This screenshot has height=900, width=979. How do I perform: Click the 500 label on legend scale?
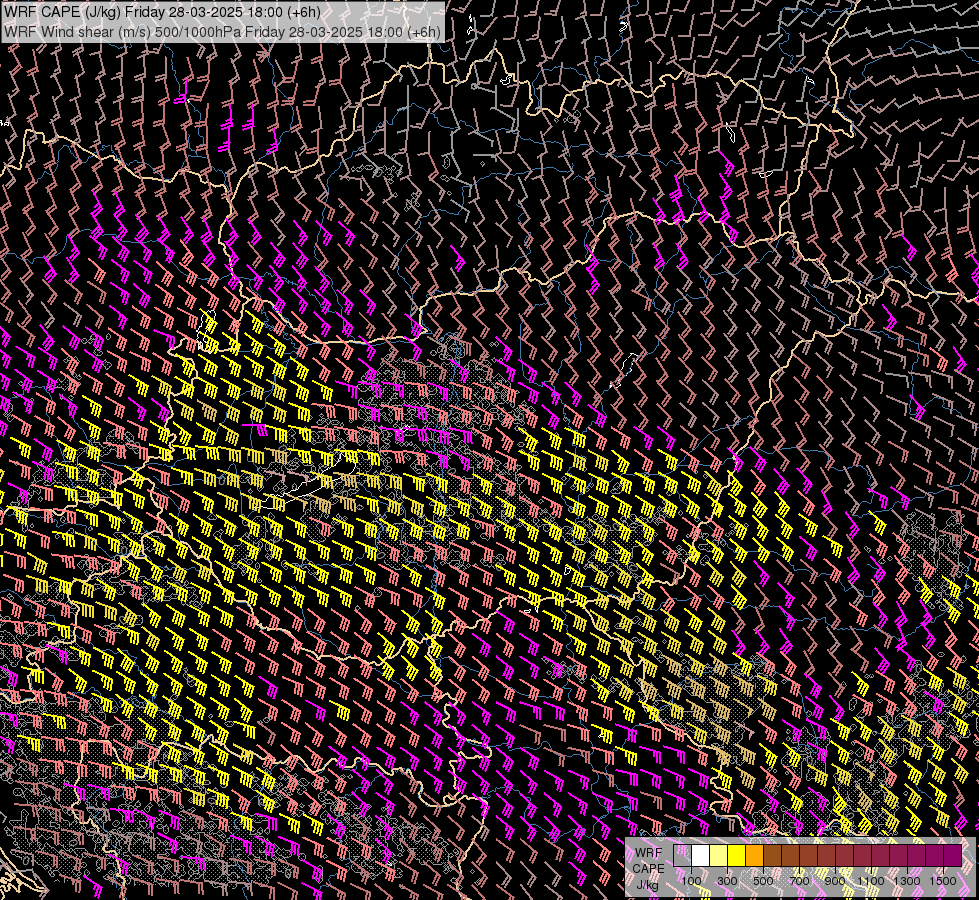click(763, 881)
